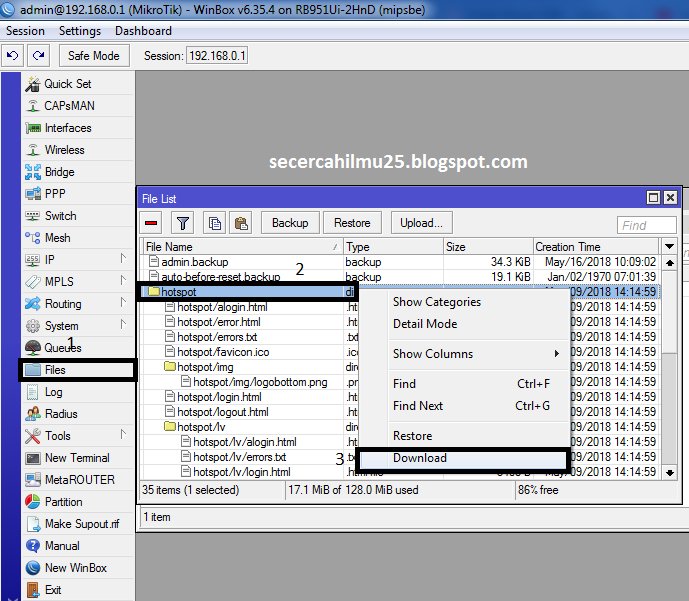This screenshot has height=601, width=689.
Task: Open the MetaROUTER menu
Action: pyautogui.click(x=78, y=480)
